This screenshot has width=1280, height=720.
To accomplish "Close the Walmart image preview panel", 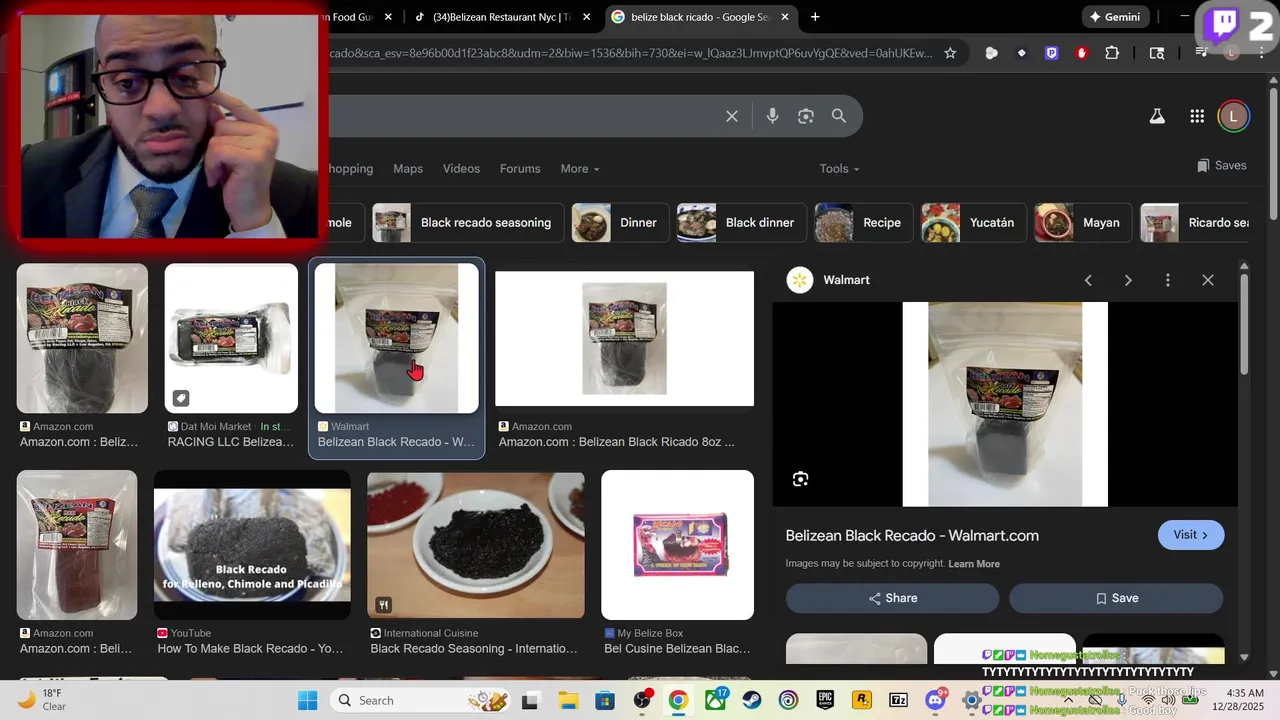I will coord(1208,280).
